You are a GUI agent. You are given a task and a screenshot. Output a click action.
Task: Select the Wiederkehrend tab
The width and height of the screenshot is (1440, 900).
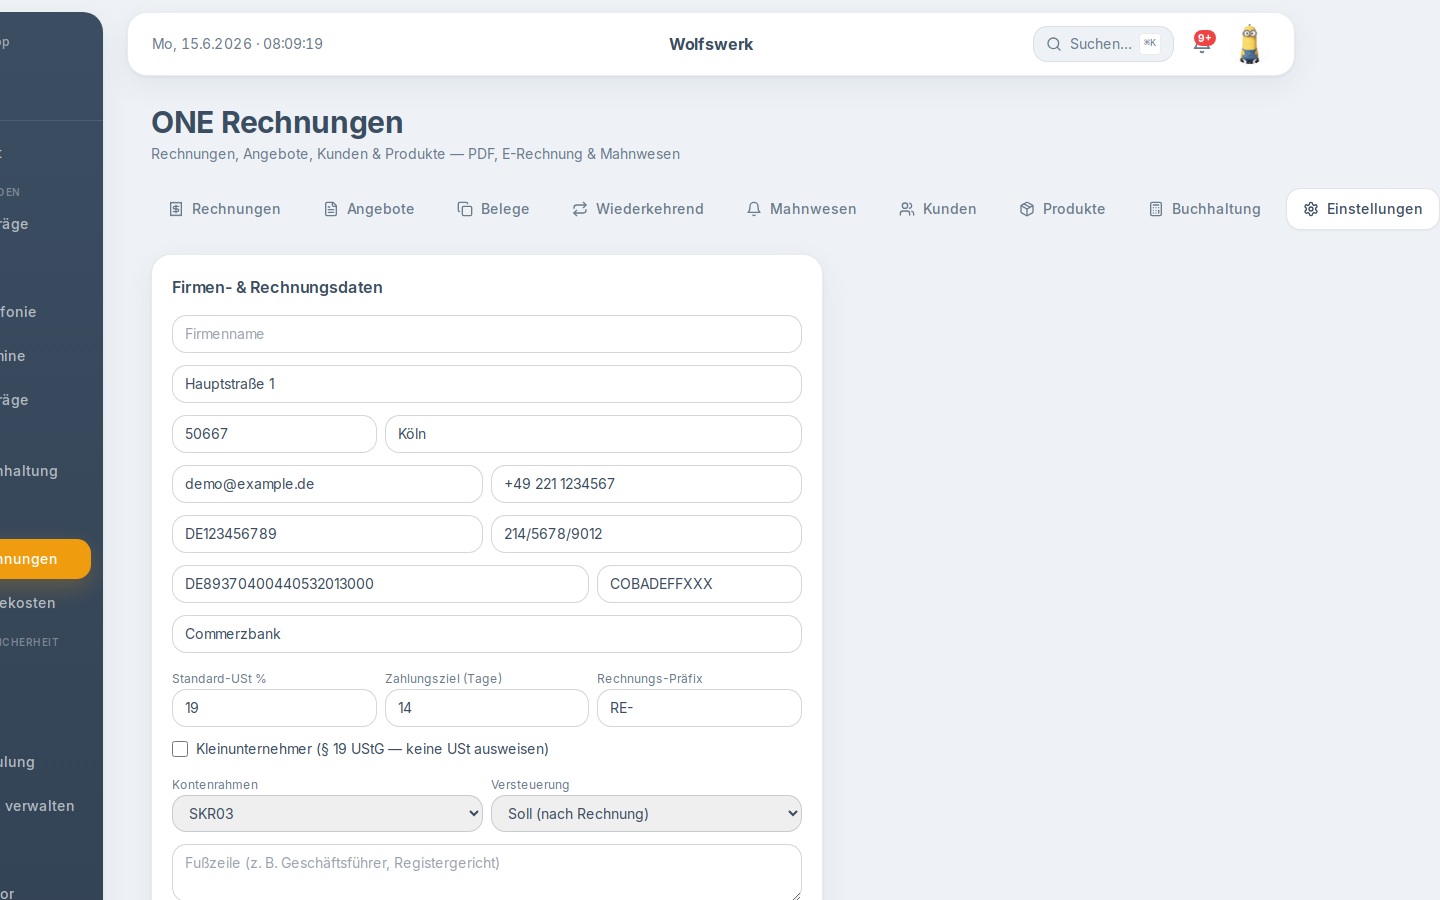pos(638,209)
